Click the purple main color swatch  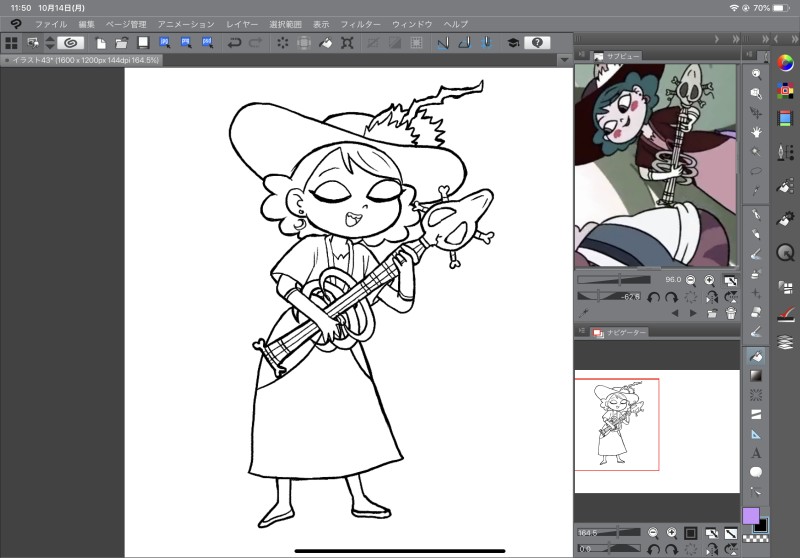pyautogui.click(x=750, y=515)
